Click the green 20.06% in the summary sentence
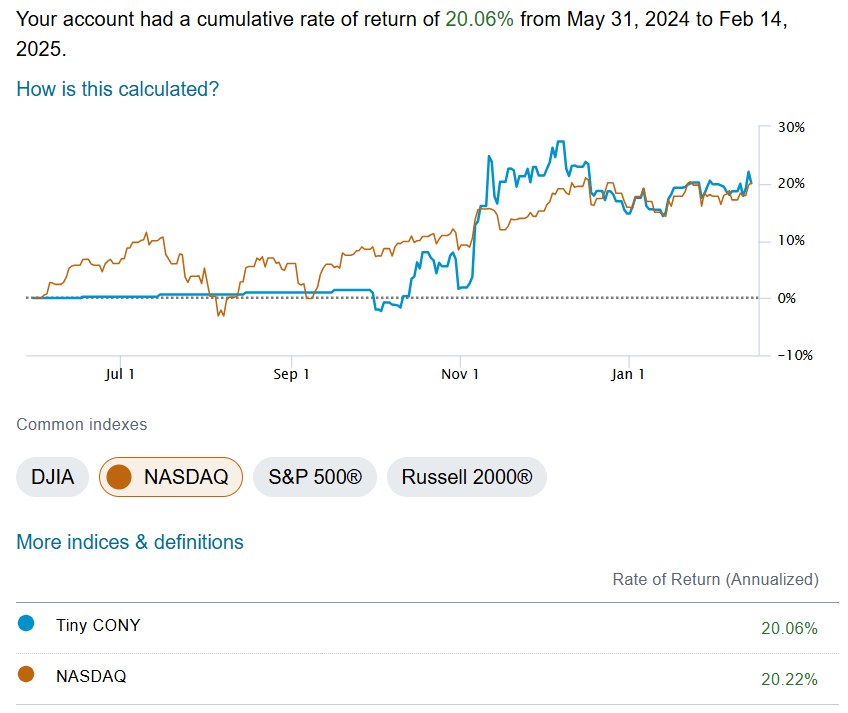The width and height of the screenshot is (848, 713). tap(479, 19)
